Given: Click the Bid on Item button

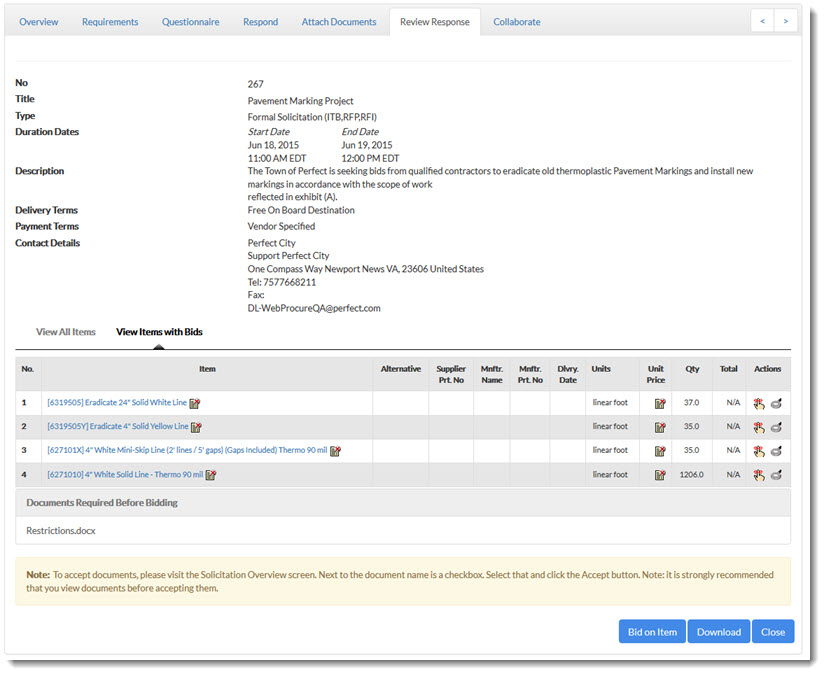Looking at the screenshot, I should [x=652, y=632].
